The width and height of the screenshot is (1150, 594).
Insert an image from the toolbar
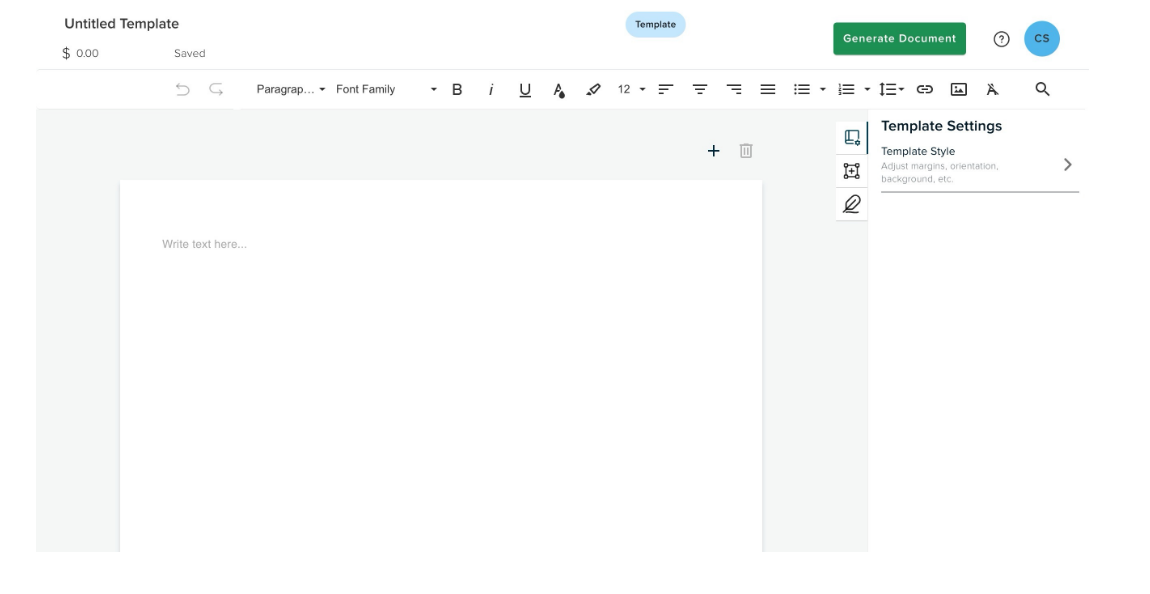[x=958, y=90]
